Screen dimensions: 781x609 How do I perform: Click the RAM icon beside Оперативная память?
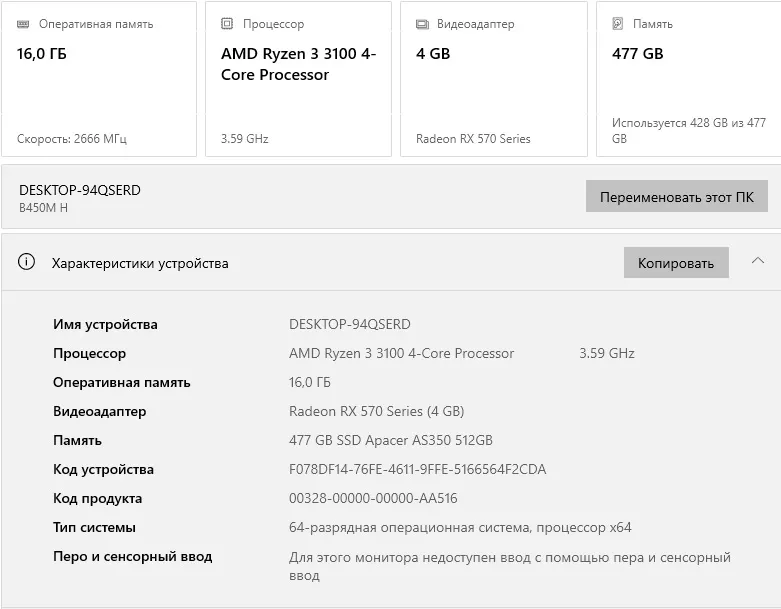tap(23, 24)
